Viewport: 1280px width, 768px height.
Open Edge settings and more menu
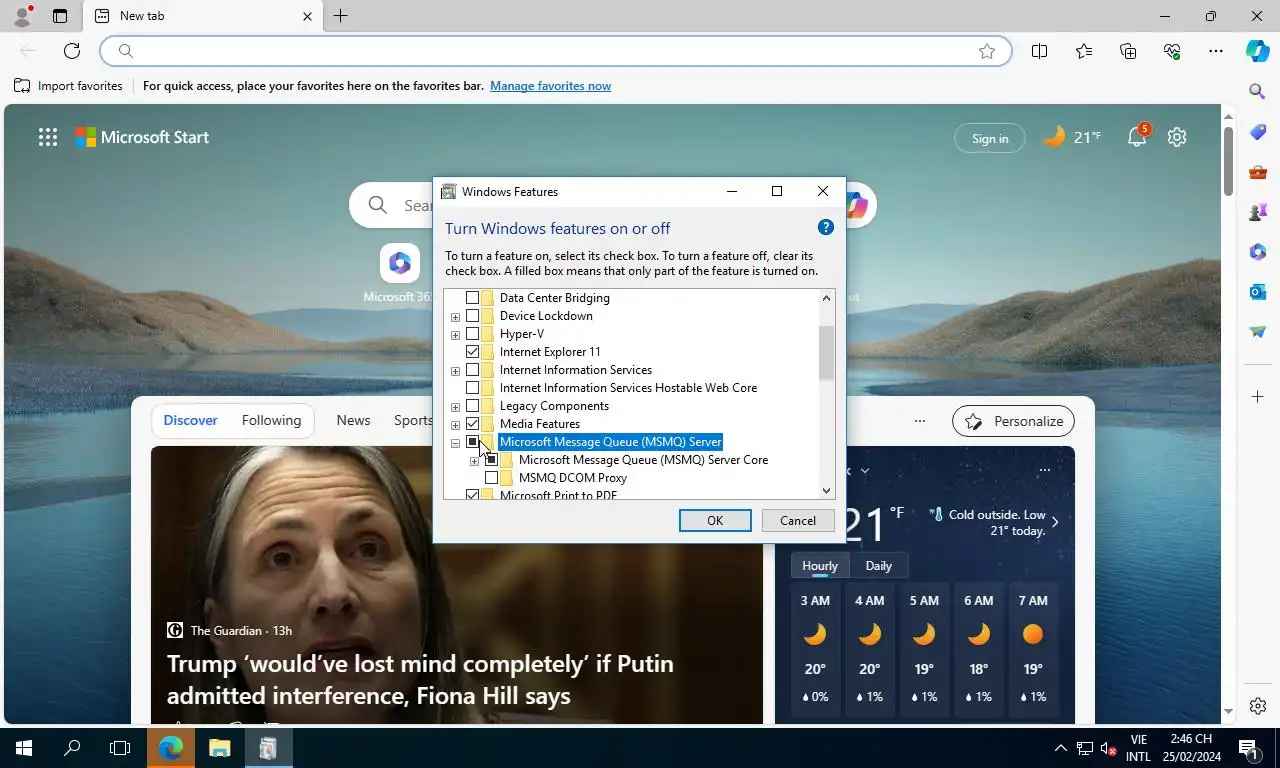click(x=1216, y=51)
